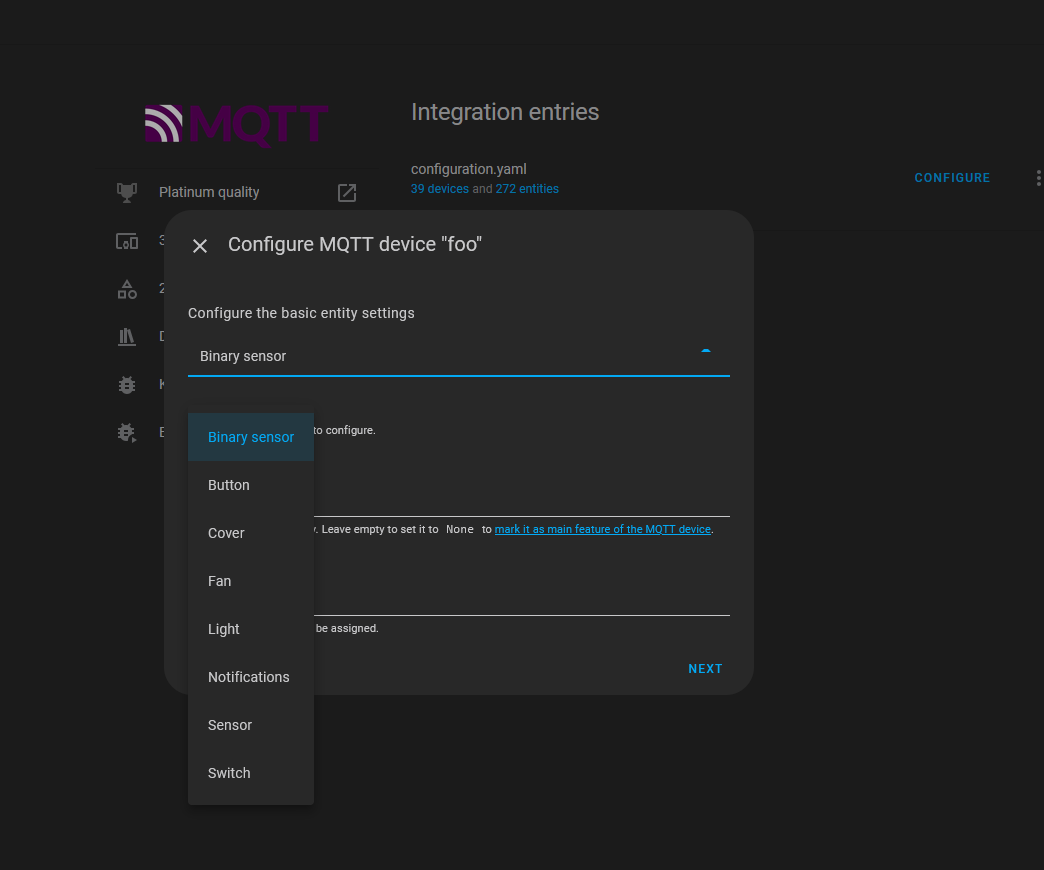Click the CONFIGURE button

951,177
